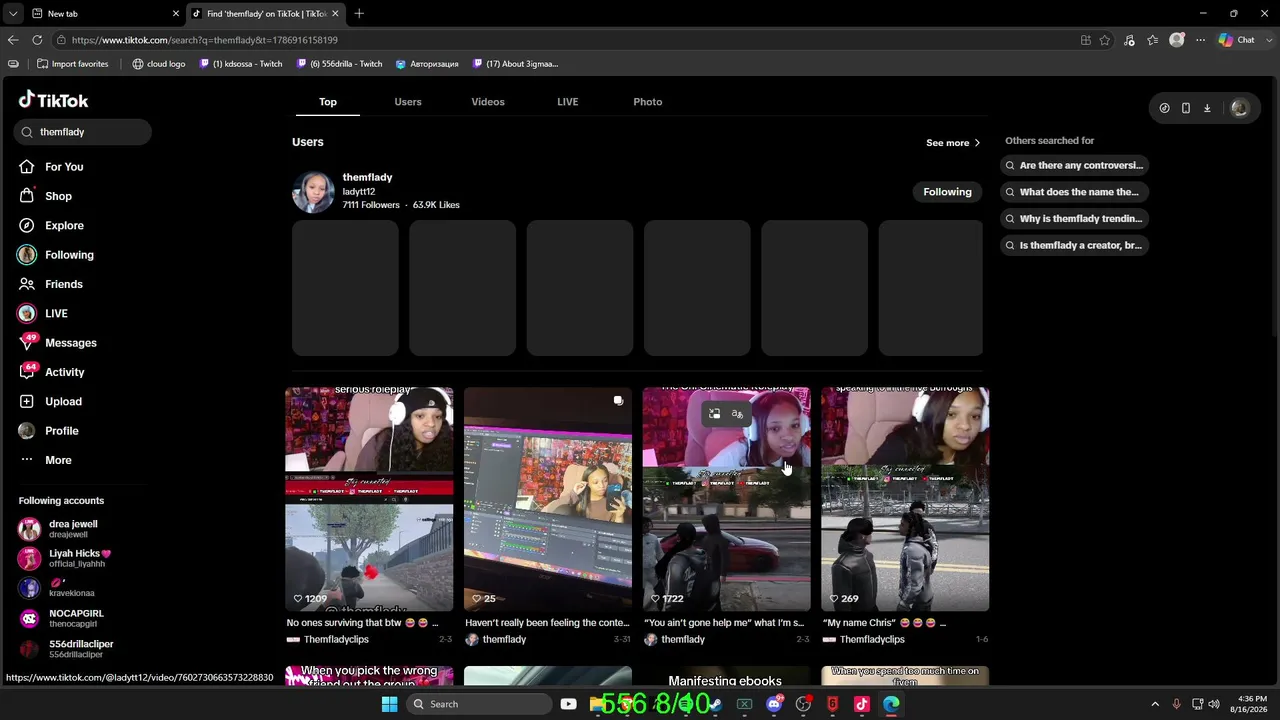The image size is (1280, 720).
Task: Search 'Are there any controversi...' suggestion
Action: coord(1074,166)
